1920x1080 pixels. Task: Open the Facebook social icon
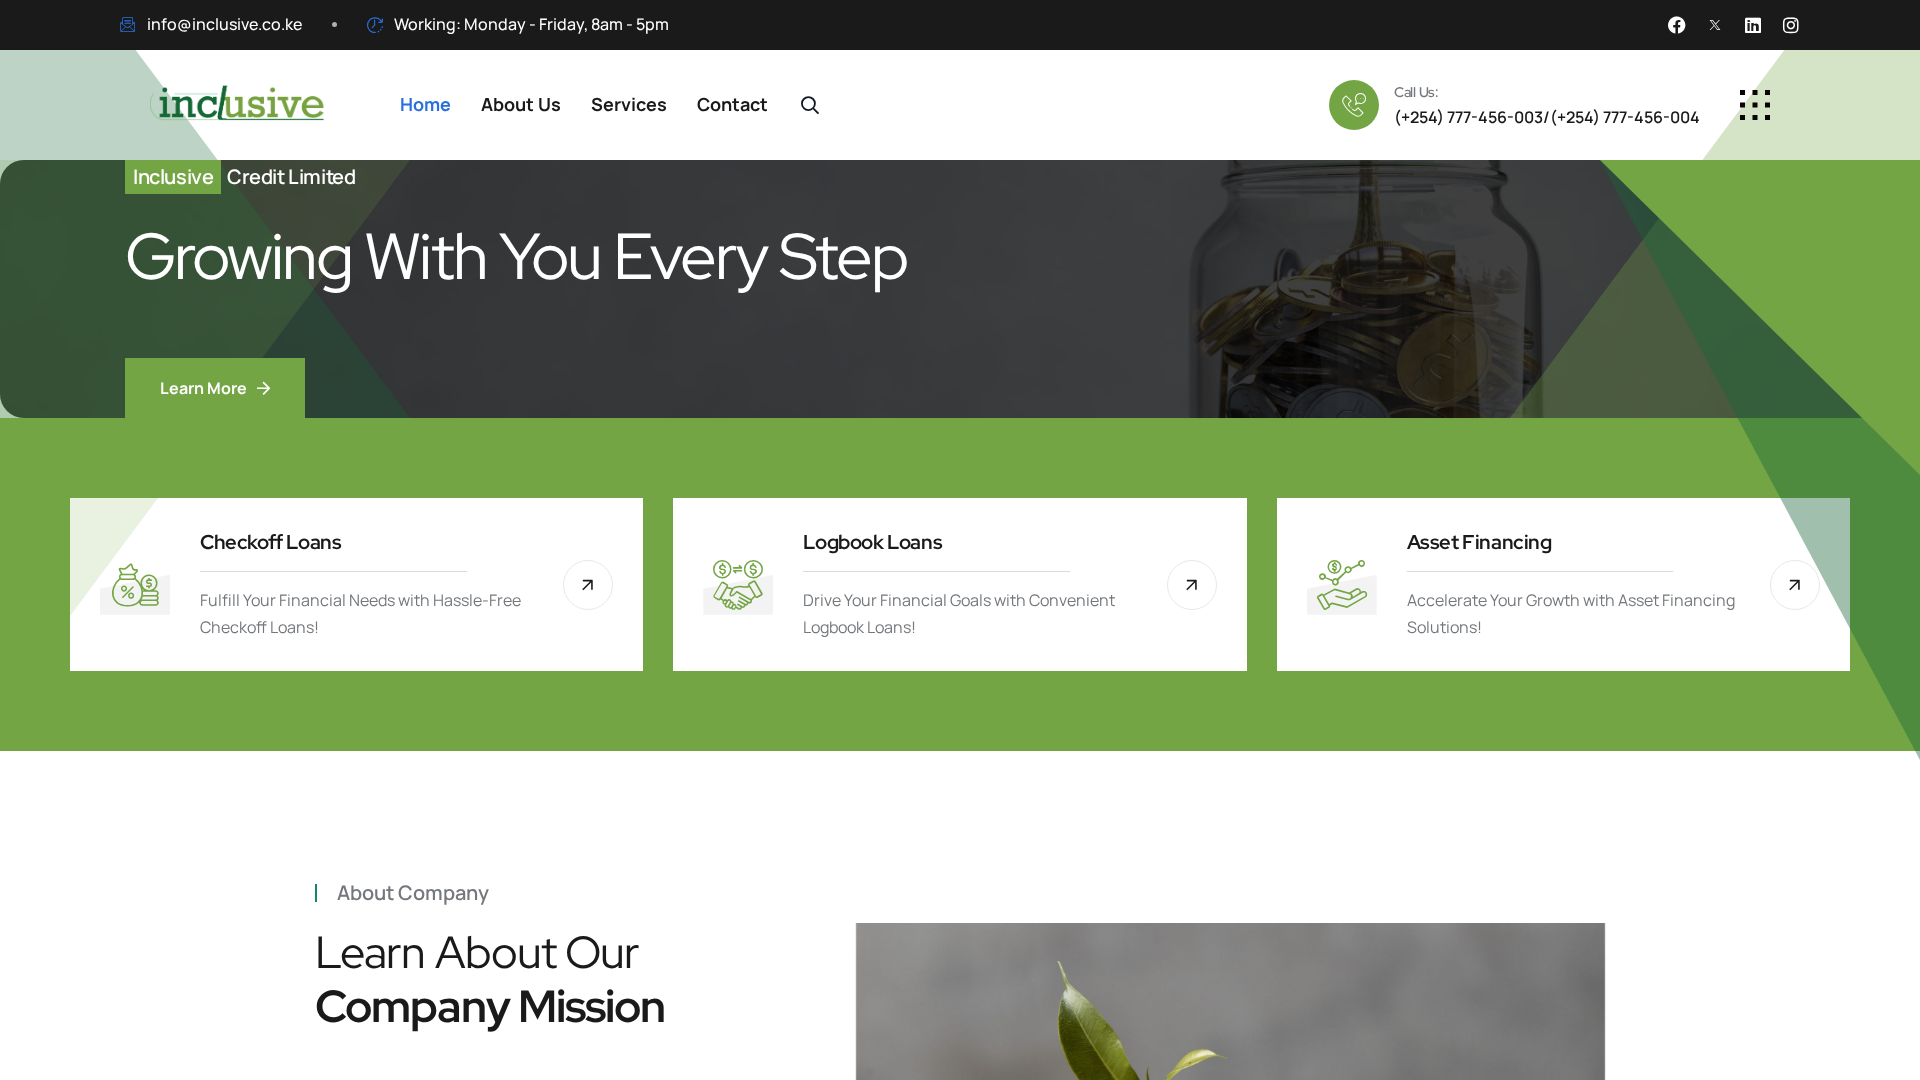pyautogui.click(x=1677, y=25)
